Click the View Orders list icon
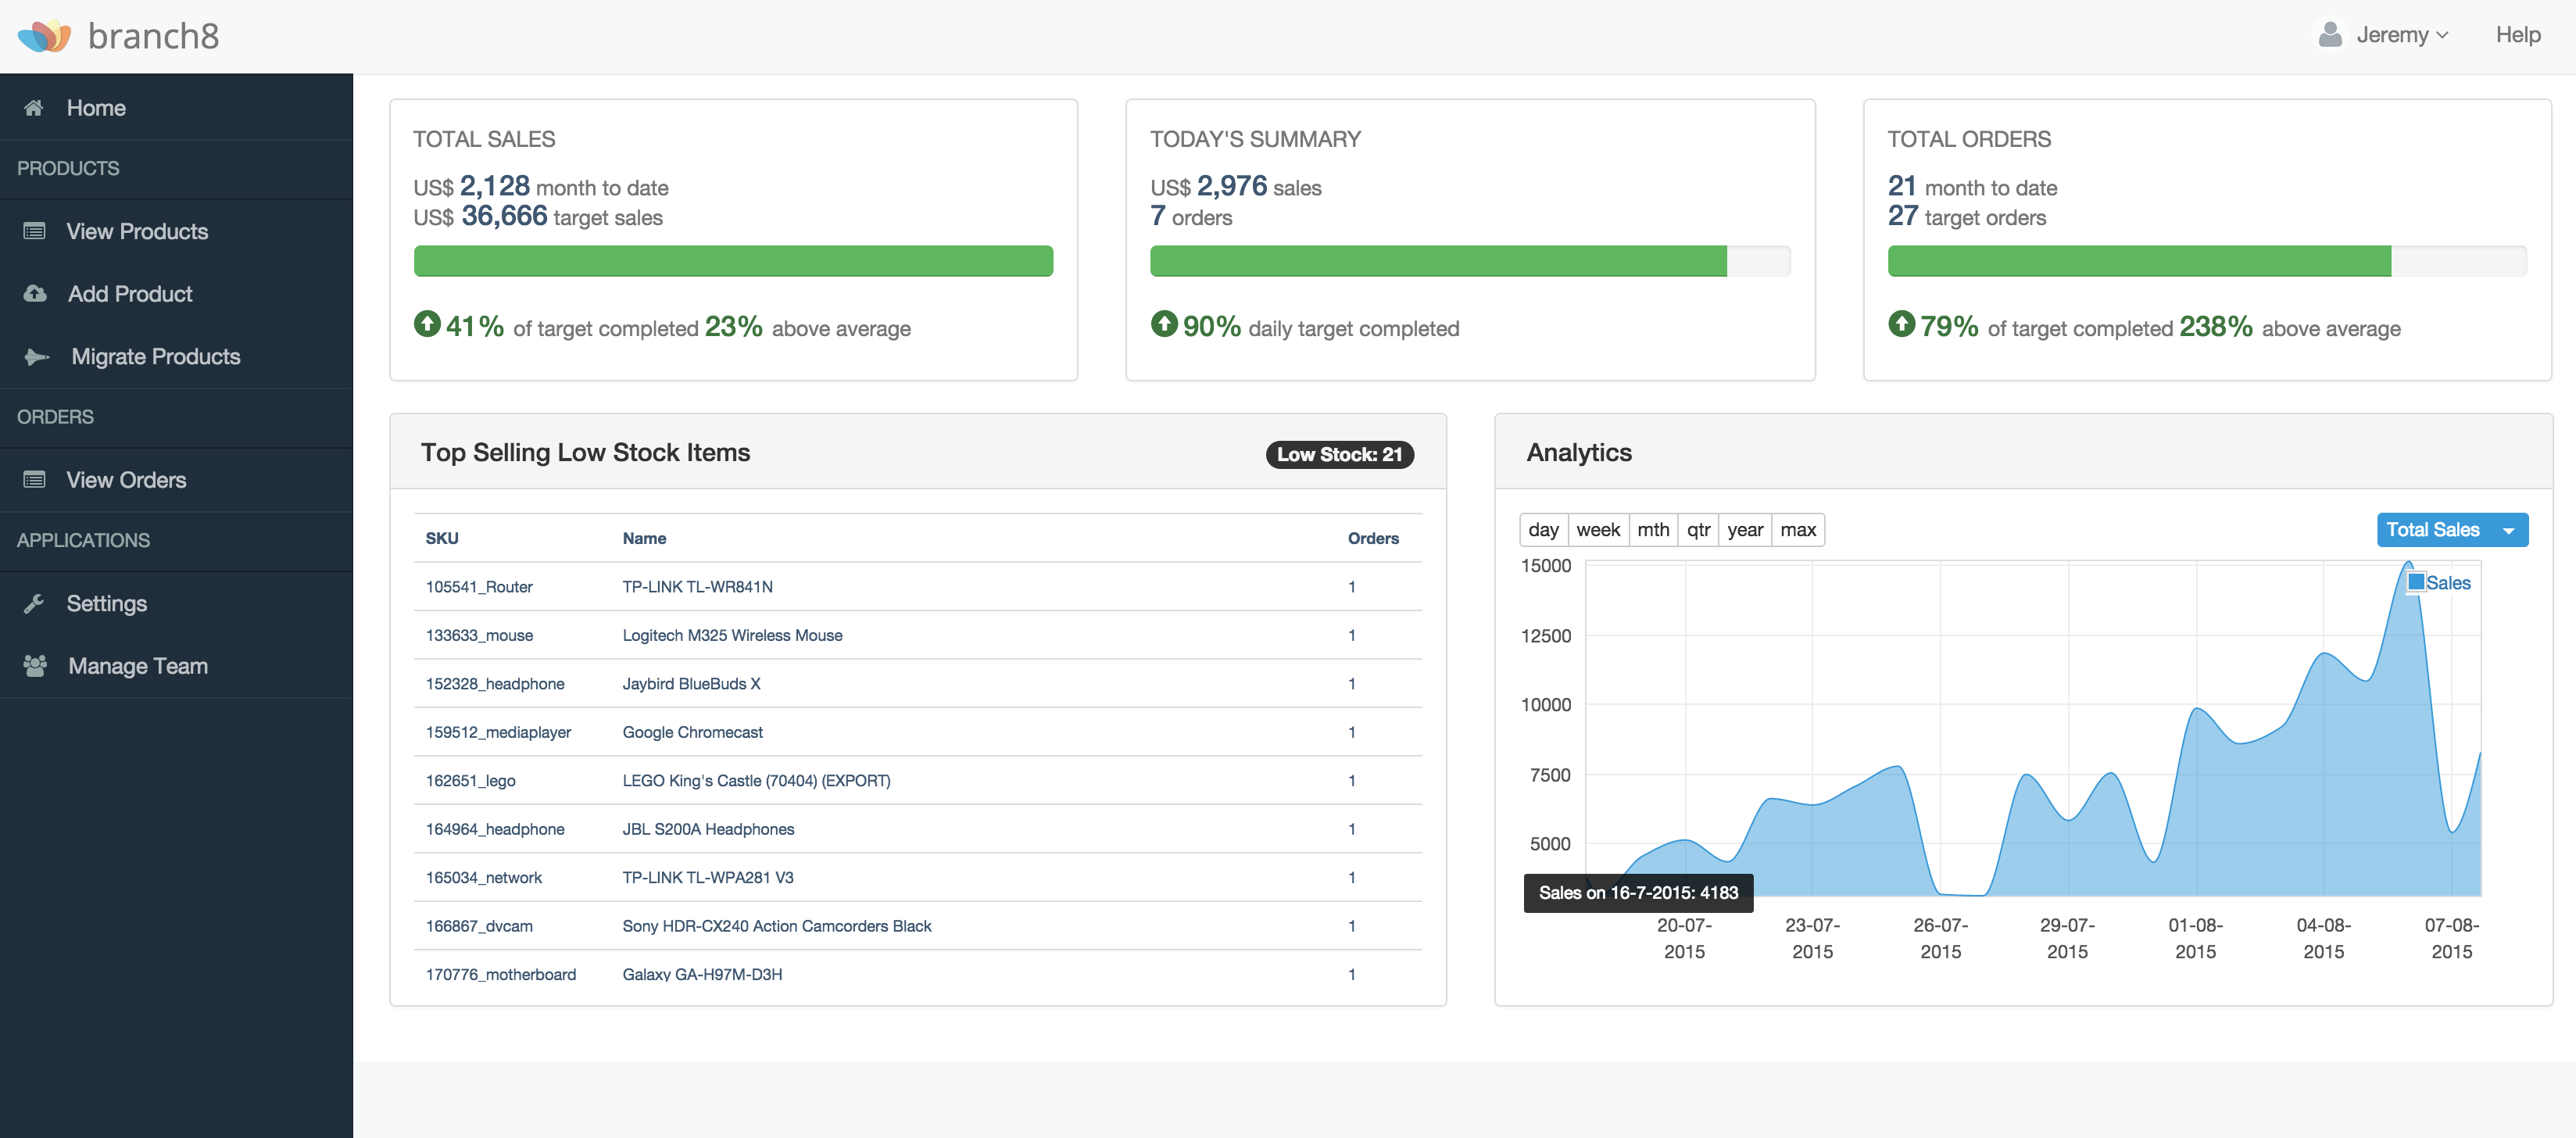The width and height of the screenshot is (2576, 1138). coord(34,480)
